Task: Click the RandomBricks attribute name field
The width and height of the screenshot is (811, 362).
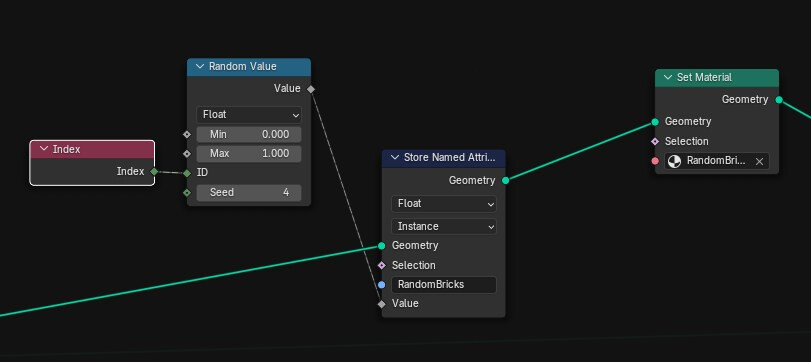Action: tap(444, 285)
